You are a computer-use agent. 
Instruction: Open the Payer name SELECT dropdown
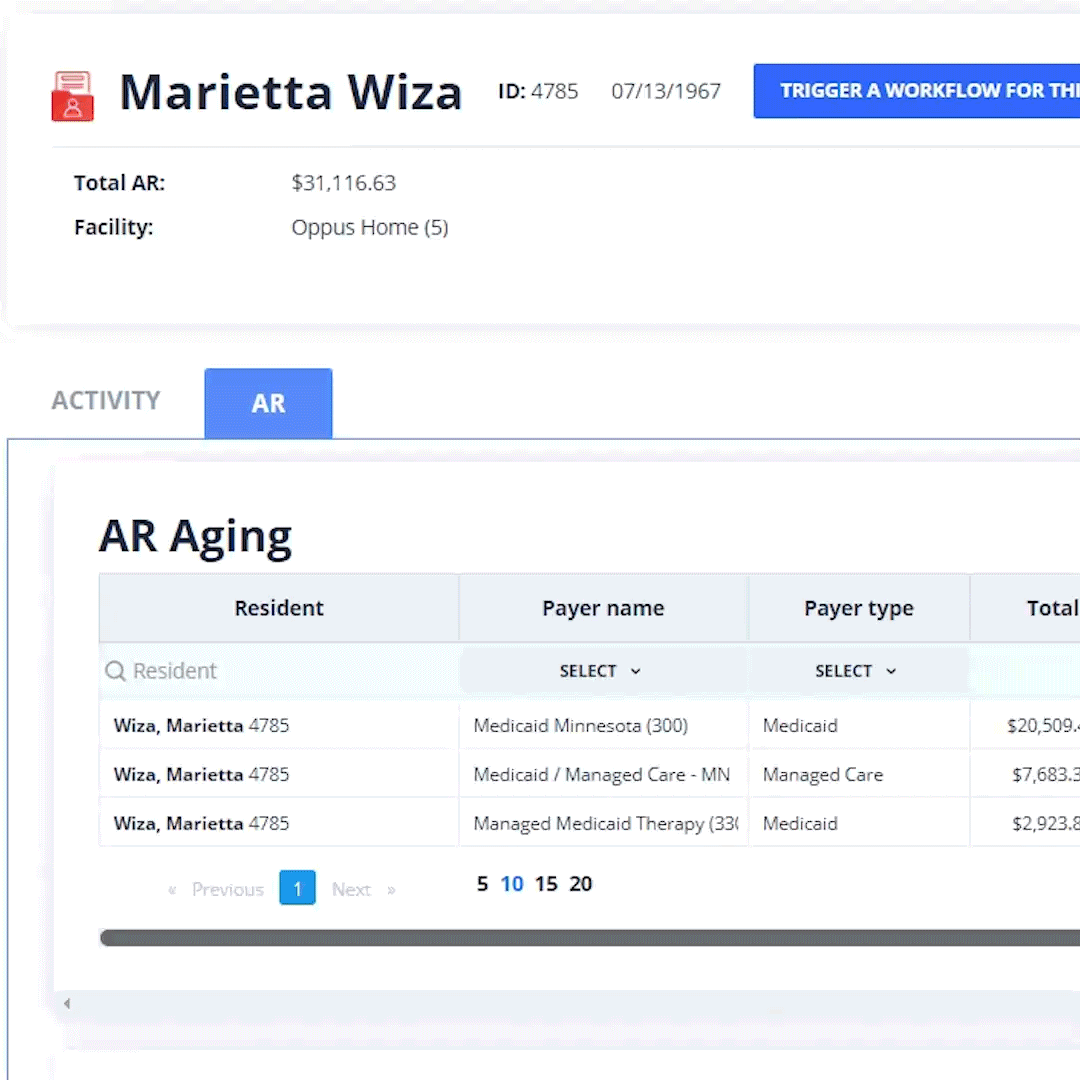(601, 671)
